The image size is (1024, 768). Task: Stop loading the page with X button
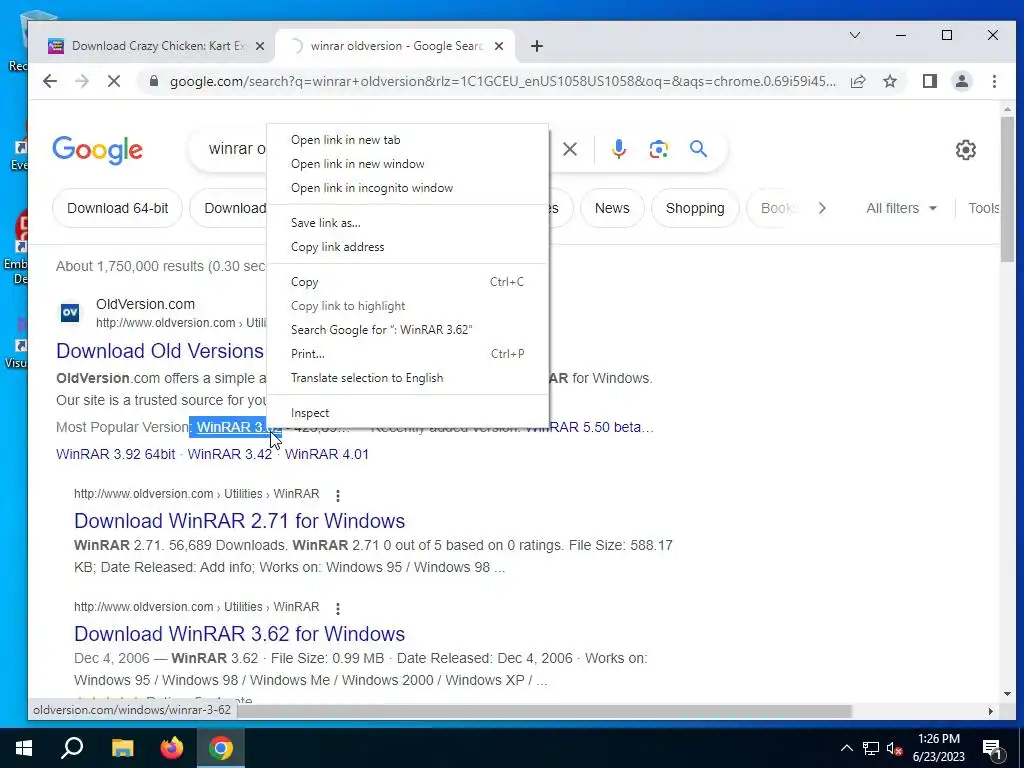click(114, 81)
